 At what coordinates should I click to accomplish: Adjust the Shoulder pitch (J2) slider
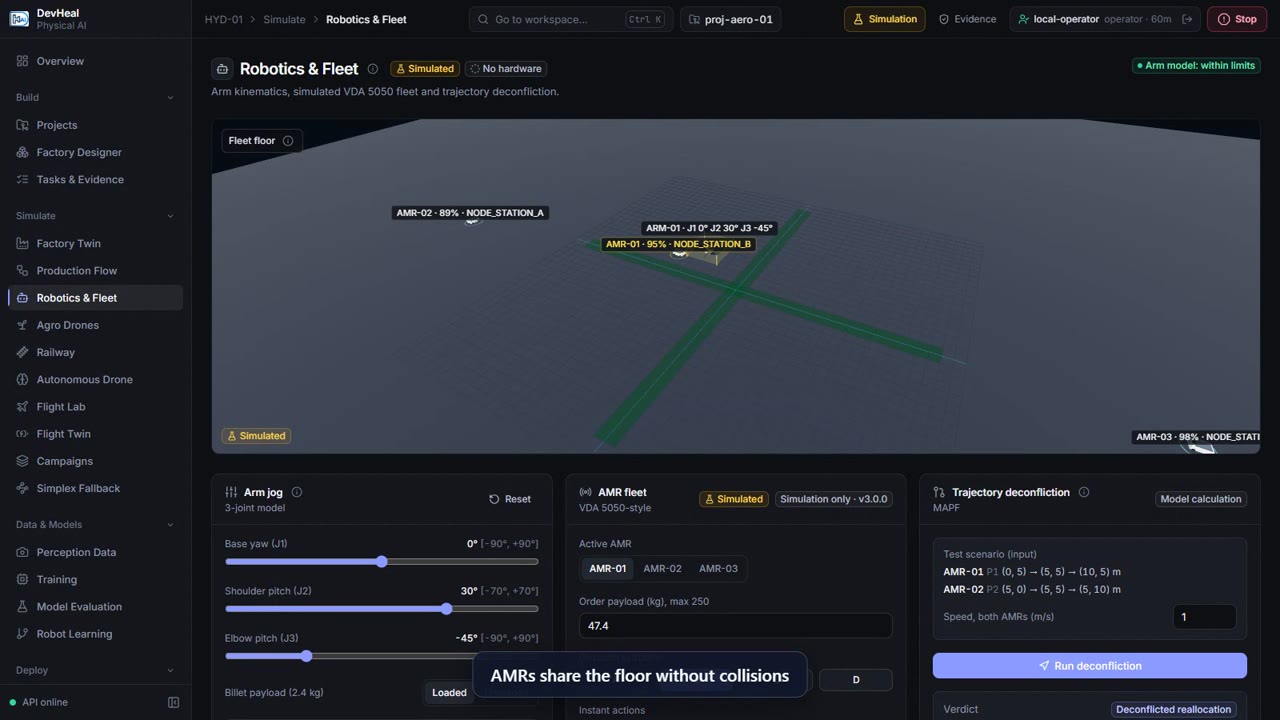[382, 609]
